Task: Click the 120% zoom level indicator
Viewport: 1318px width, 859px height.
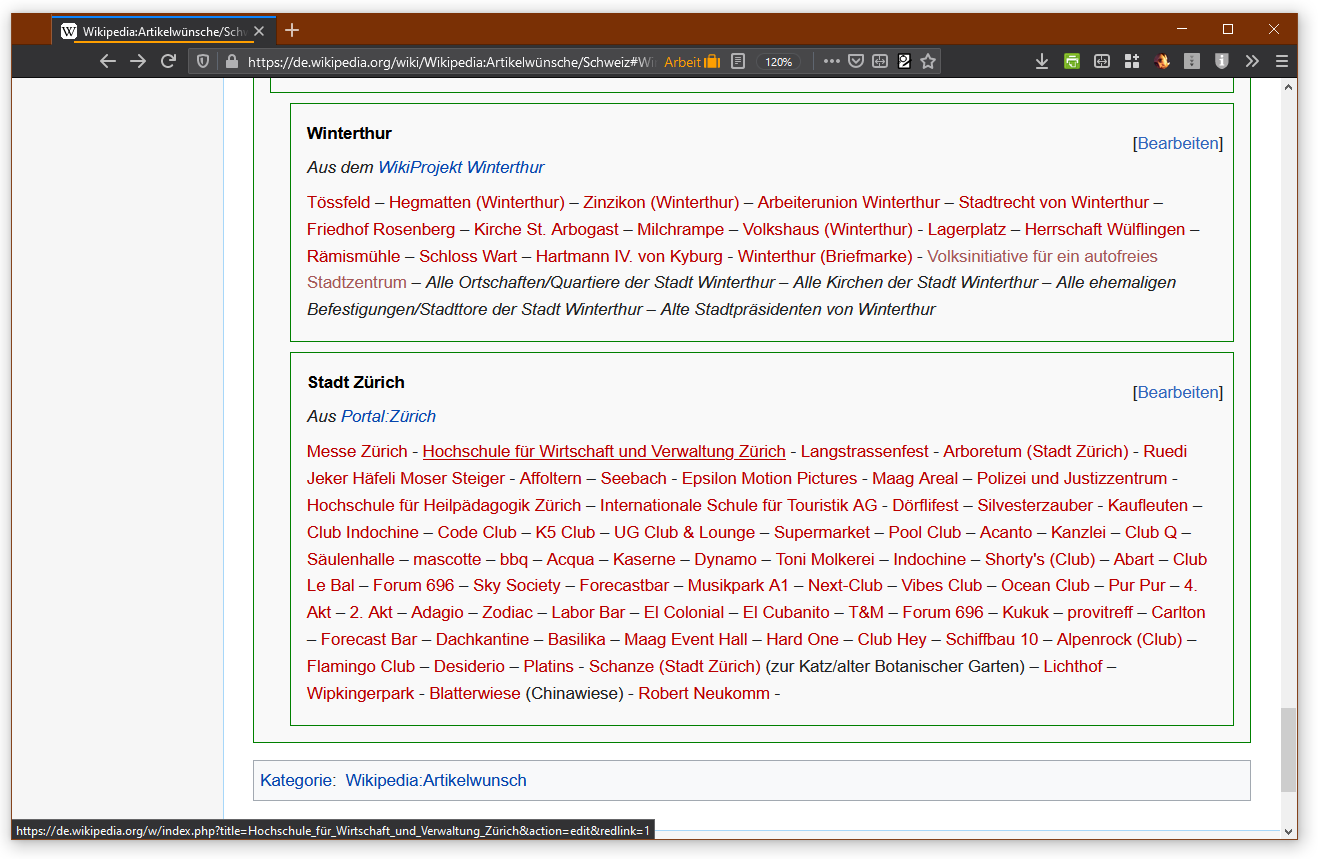Action: pos(778,61)
